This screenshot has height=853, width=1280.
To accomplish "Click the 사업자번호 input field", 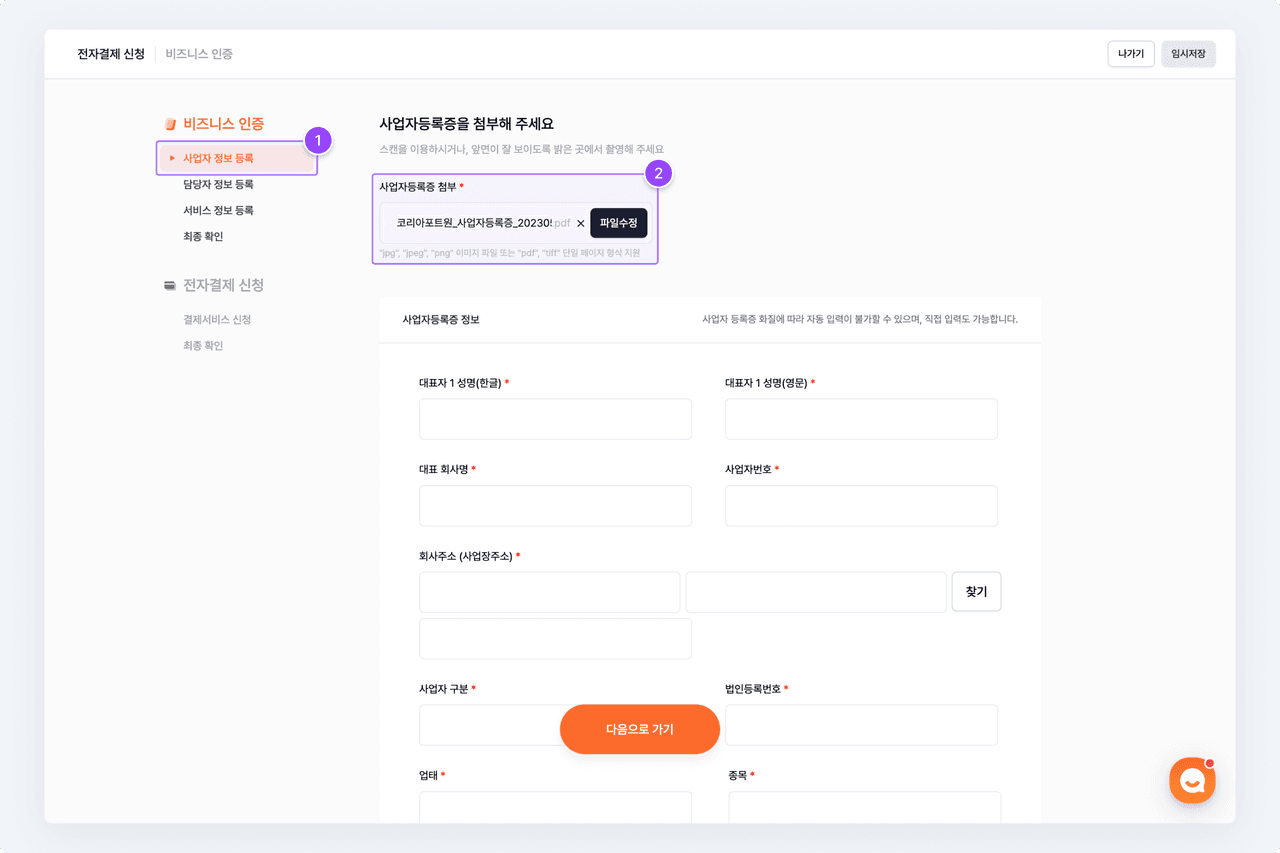I will pos(861,506).
